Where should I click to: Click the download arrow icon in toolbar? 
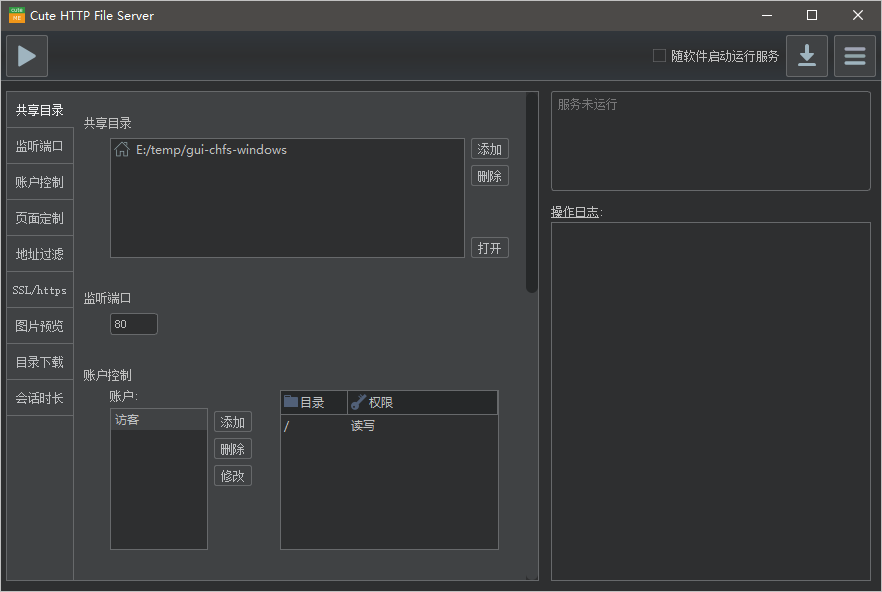click(x=806, y=56)
